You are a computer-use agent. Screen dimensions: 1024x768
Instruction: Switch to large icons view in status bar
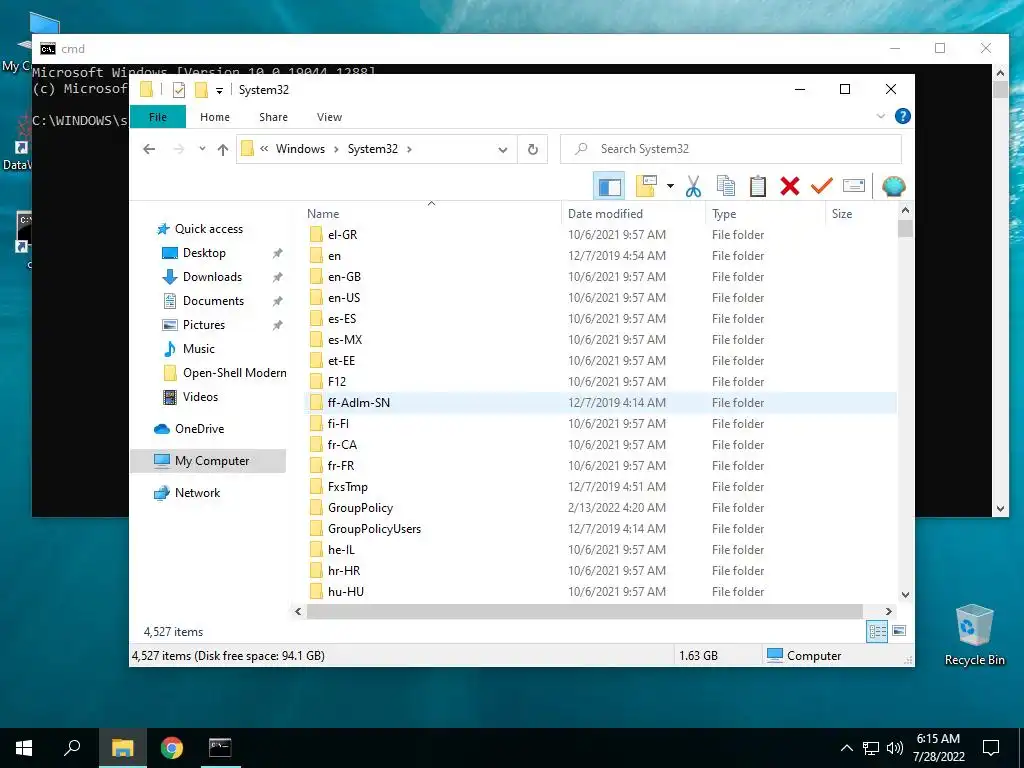899,632
